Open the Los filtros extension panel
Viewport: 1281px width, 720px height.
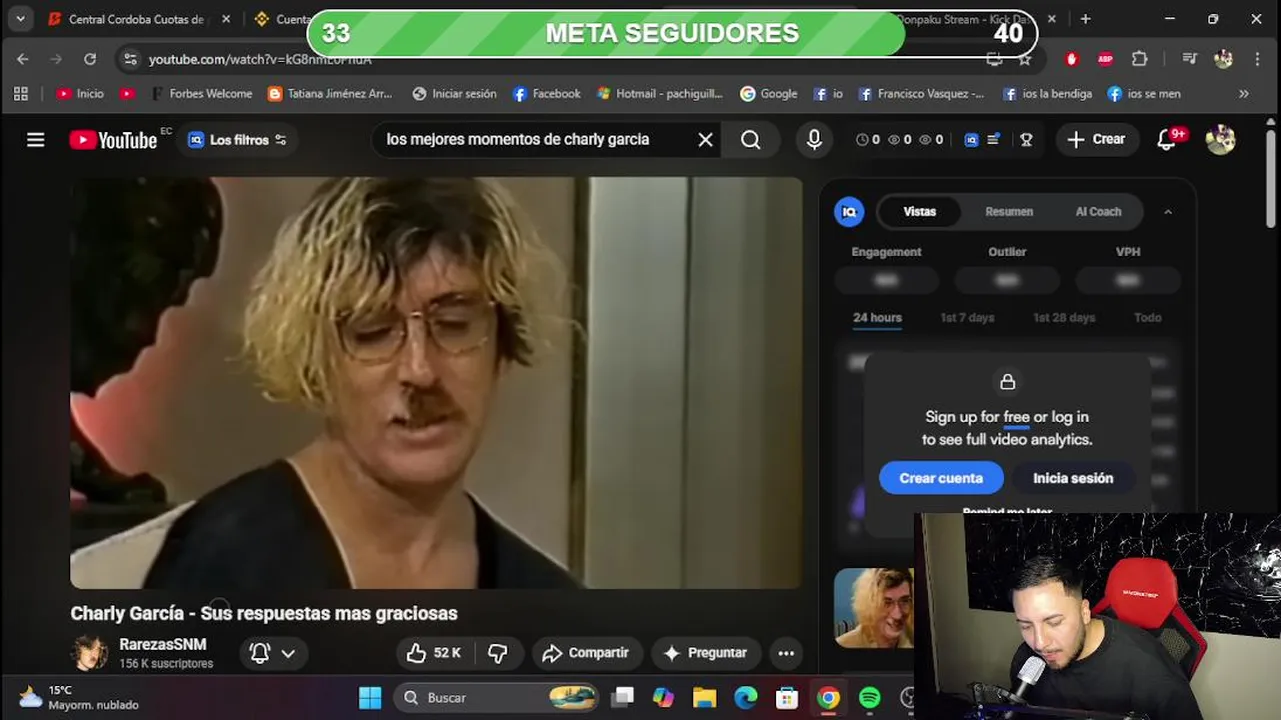pyautogui.click(x=238, y=140)
